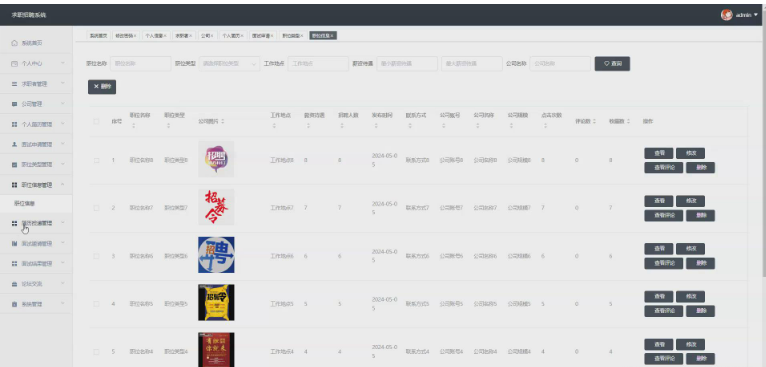Switch to the 系统首页 tab

(98, 36)
